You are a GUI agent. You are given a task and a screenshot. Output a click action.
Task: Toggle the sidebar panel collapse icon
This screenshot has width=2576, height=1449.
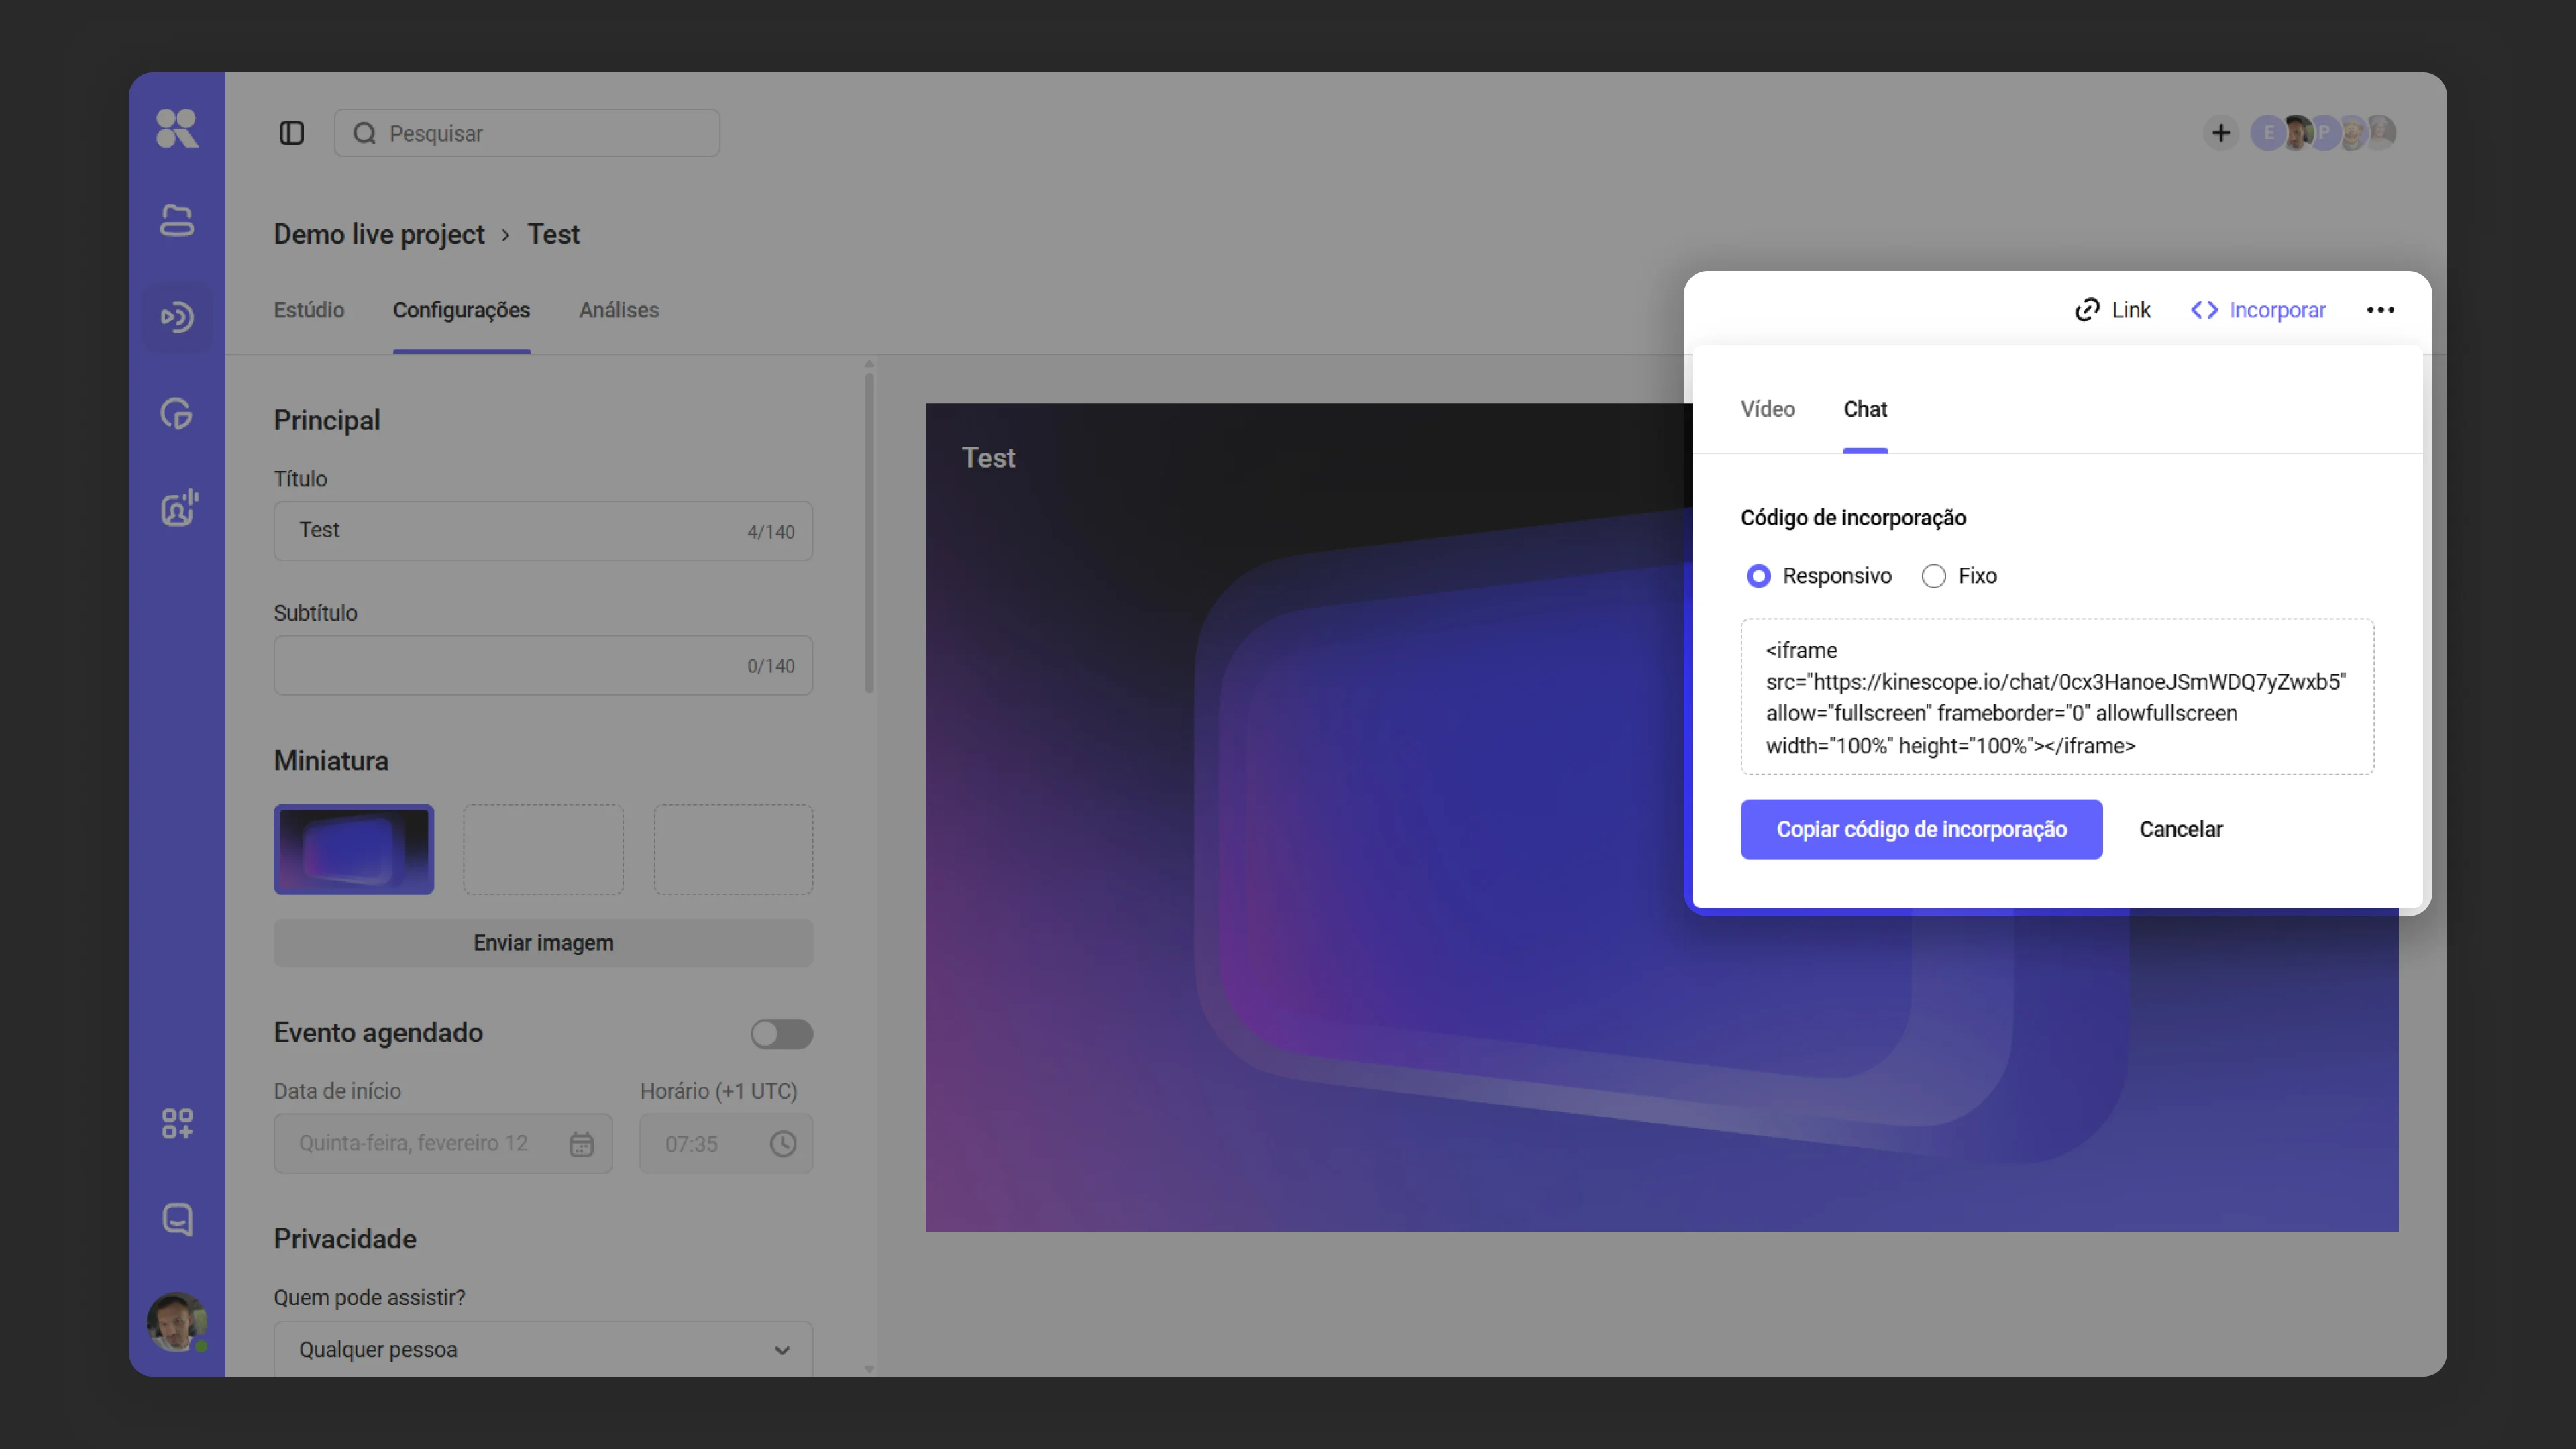(x=291, y=133)
